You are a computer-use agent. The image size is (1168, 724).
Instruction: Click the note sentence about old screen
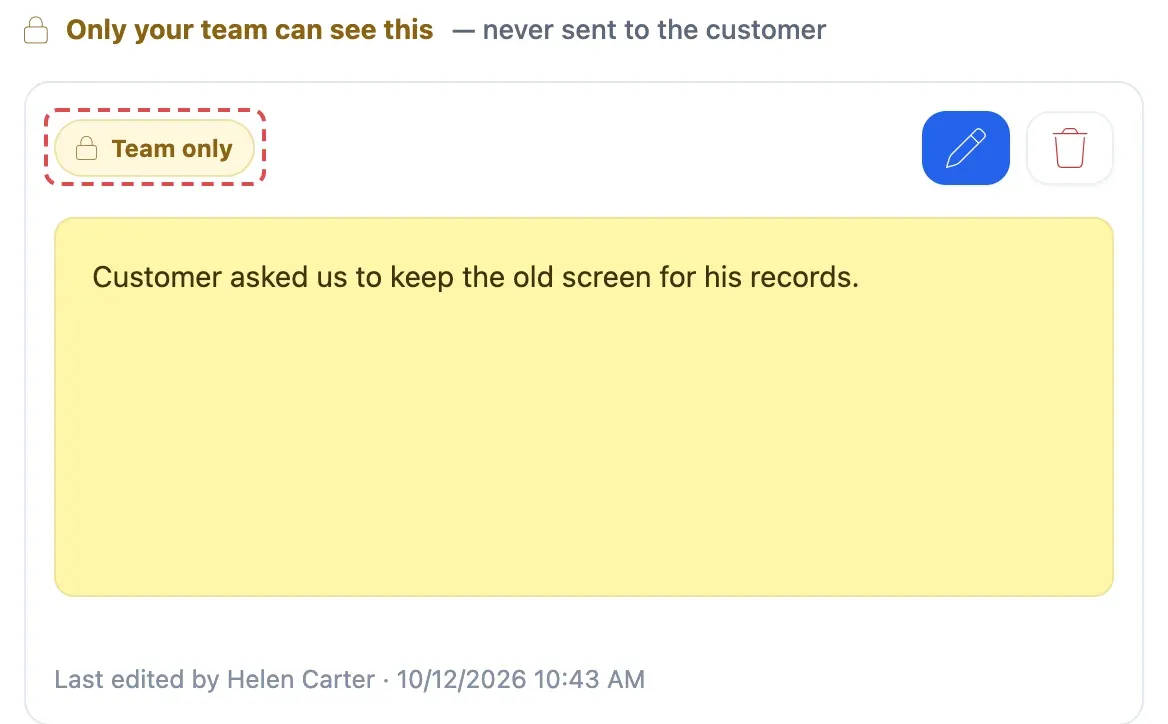tap(475, 277)
